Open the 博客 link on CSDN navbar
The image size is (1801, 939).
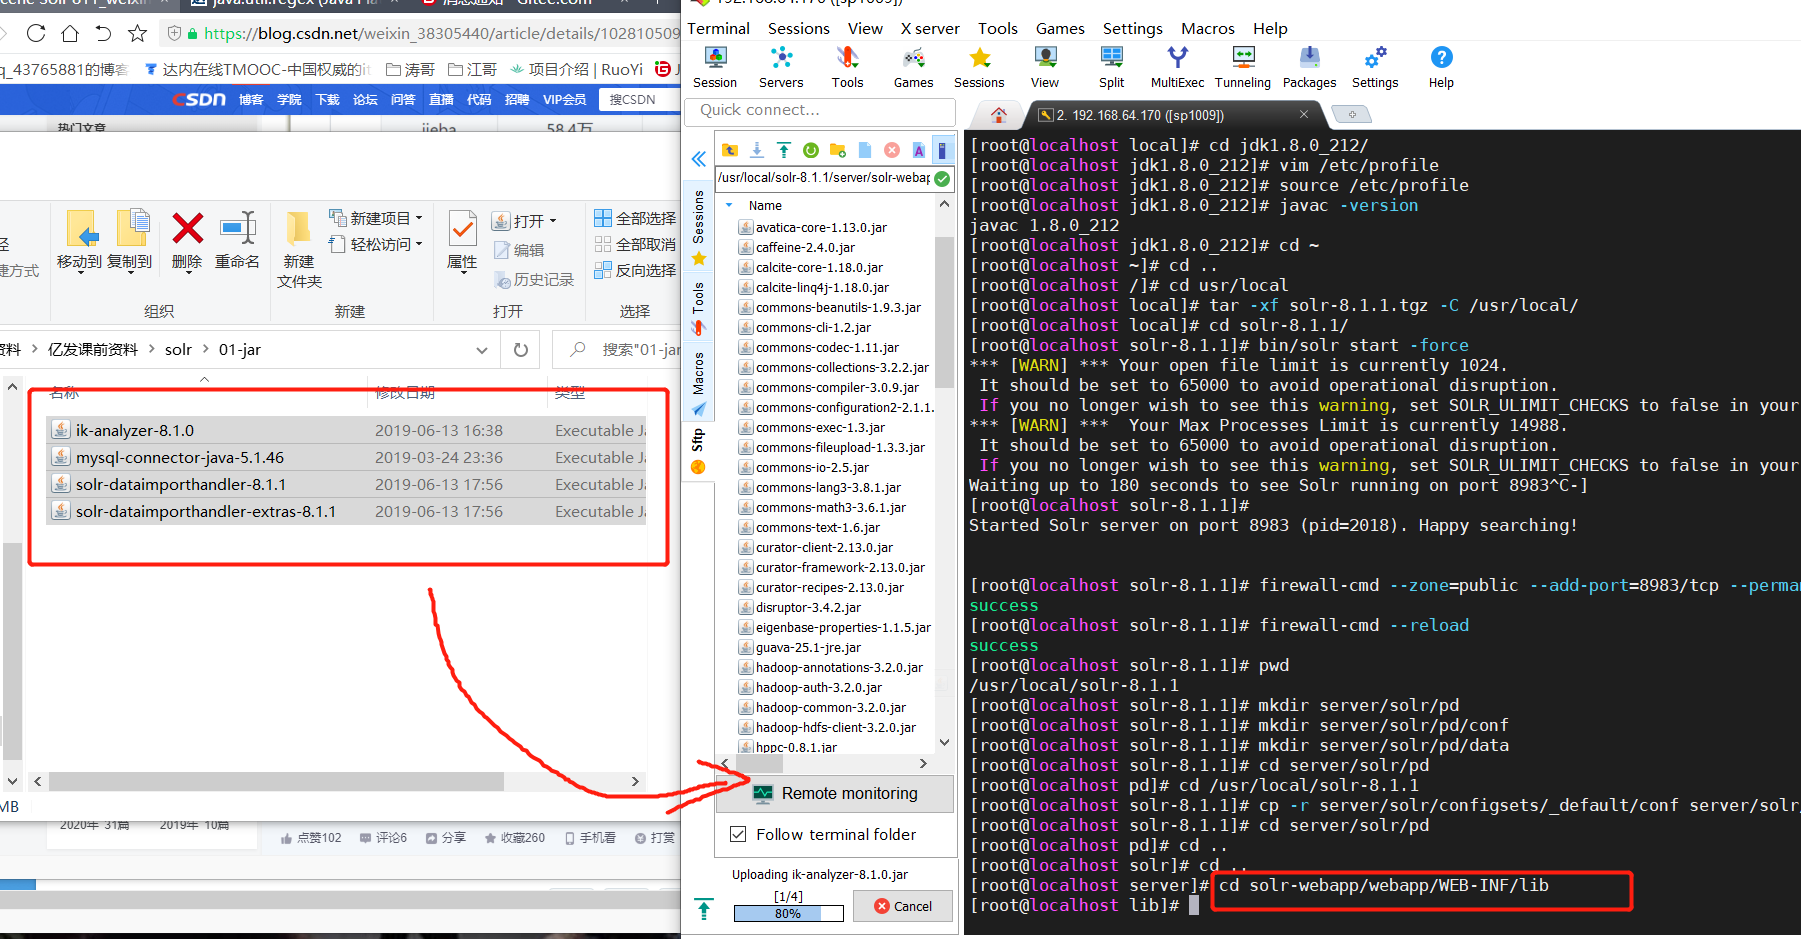pyautogui.click(x=251, y=99)
